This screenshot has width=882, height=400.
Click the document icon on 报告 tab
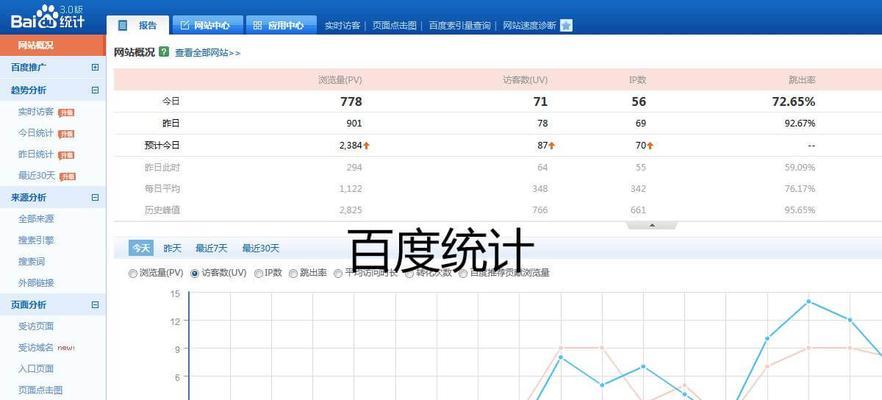point(123,25)
